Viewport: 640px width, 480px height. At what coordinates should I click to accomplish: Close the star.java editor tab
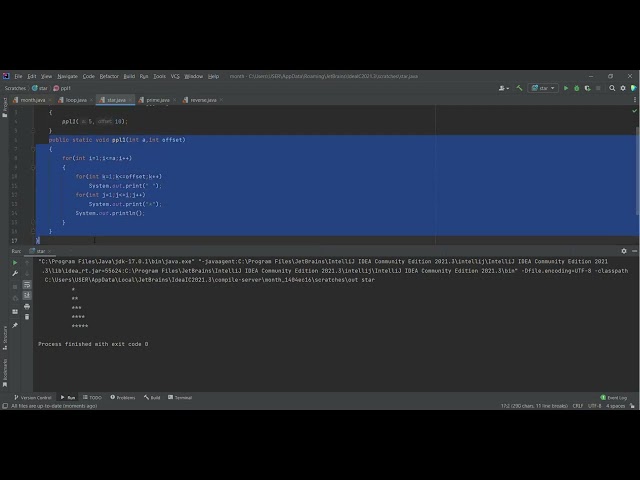click(130, 100)
